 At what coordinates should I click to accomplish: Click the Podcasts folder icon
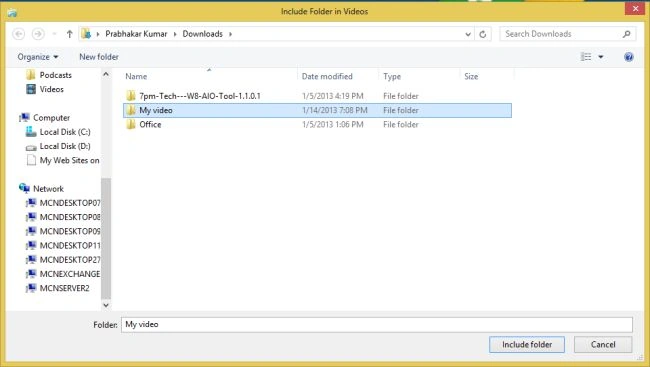click(x=31, y=75)
